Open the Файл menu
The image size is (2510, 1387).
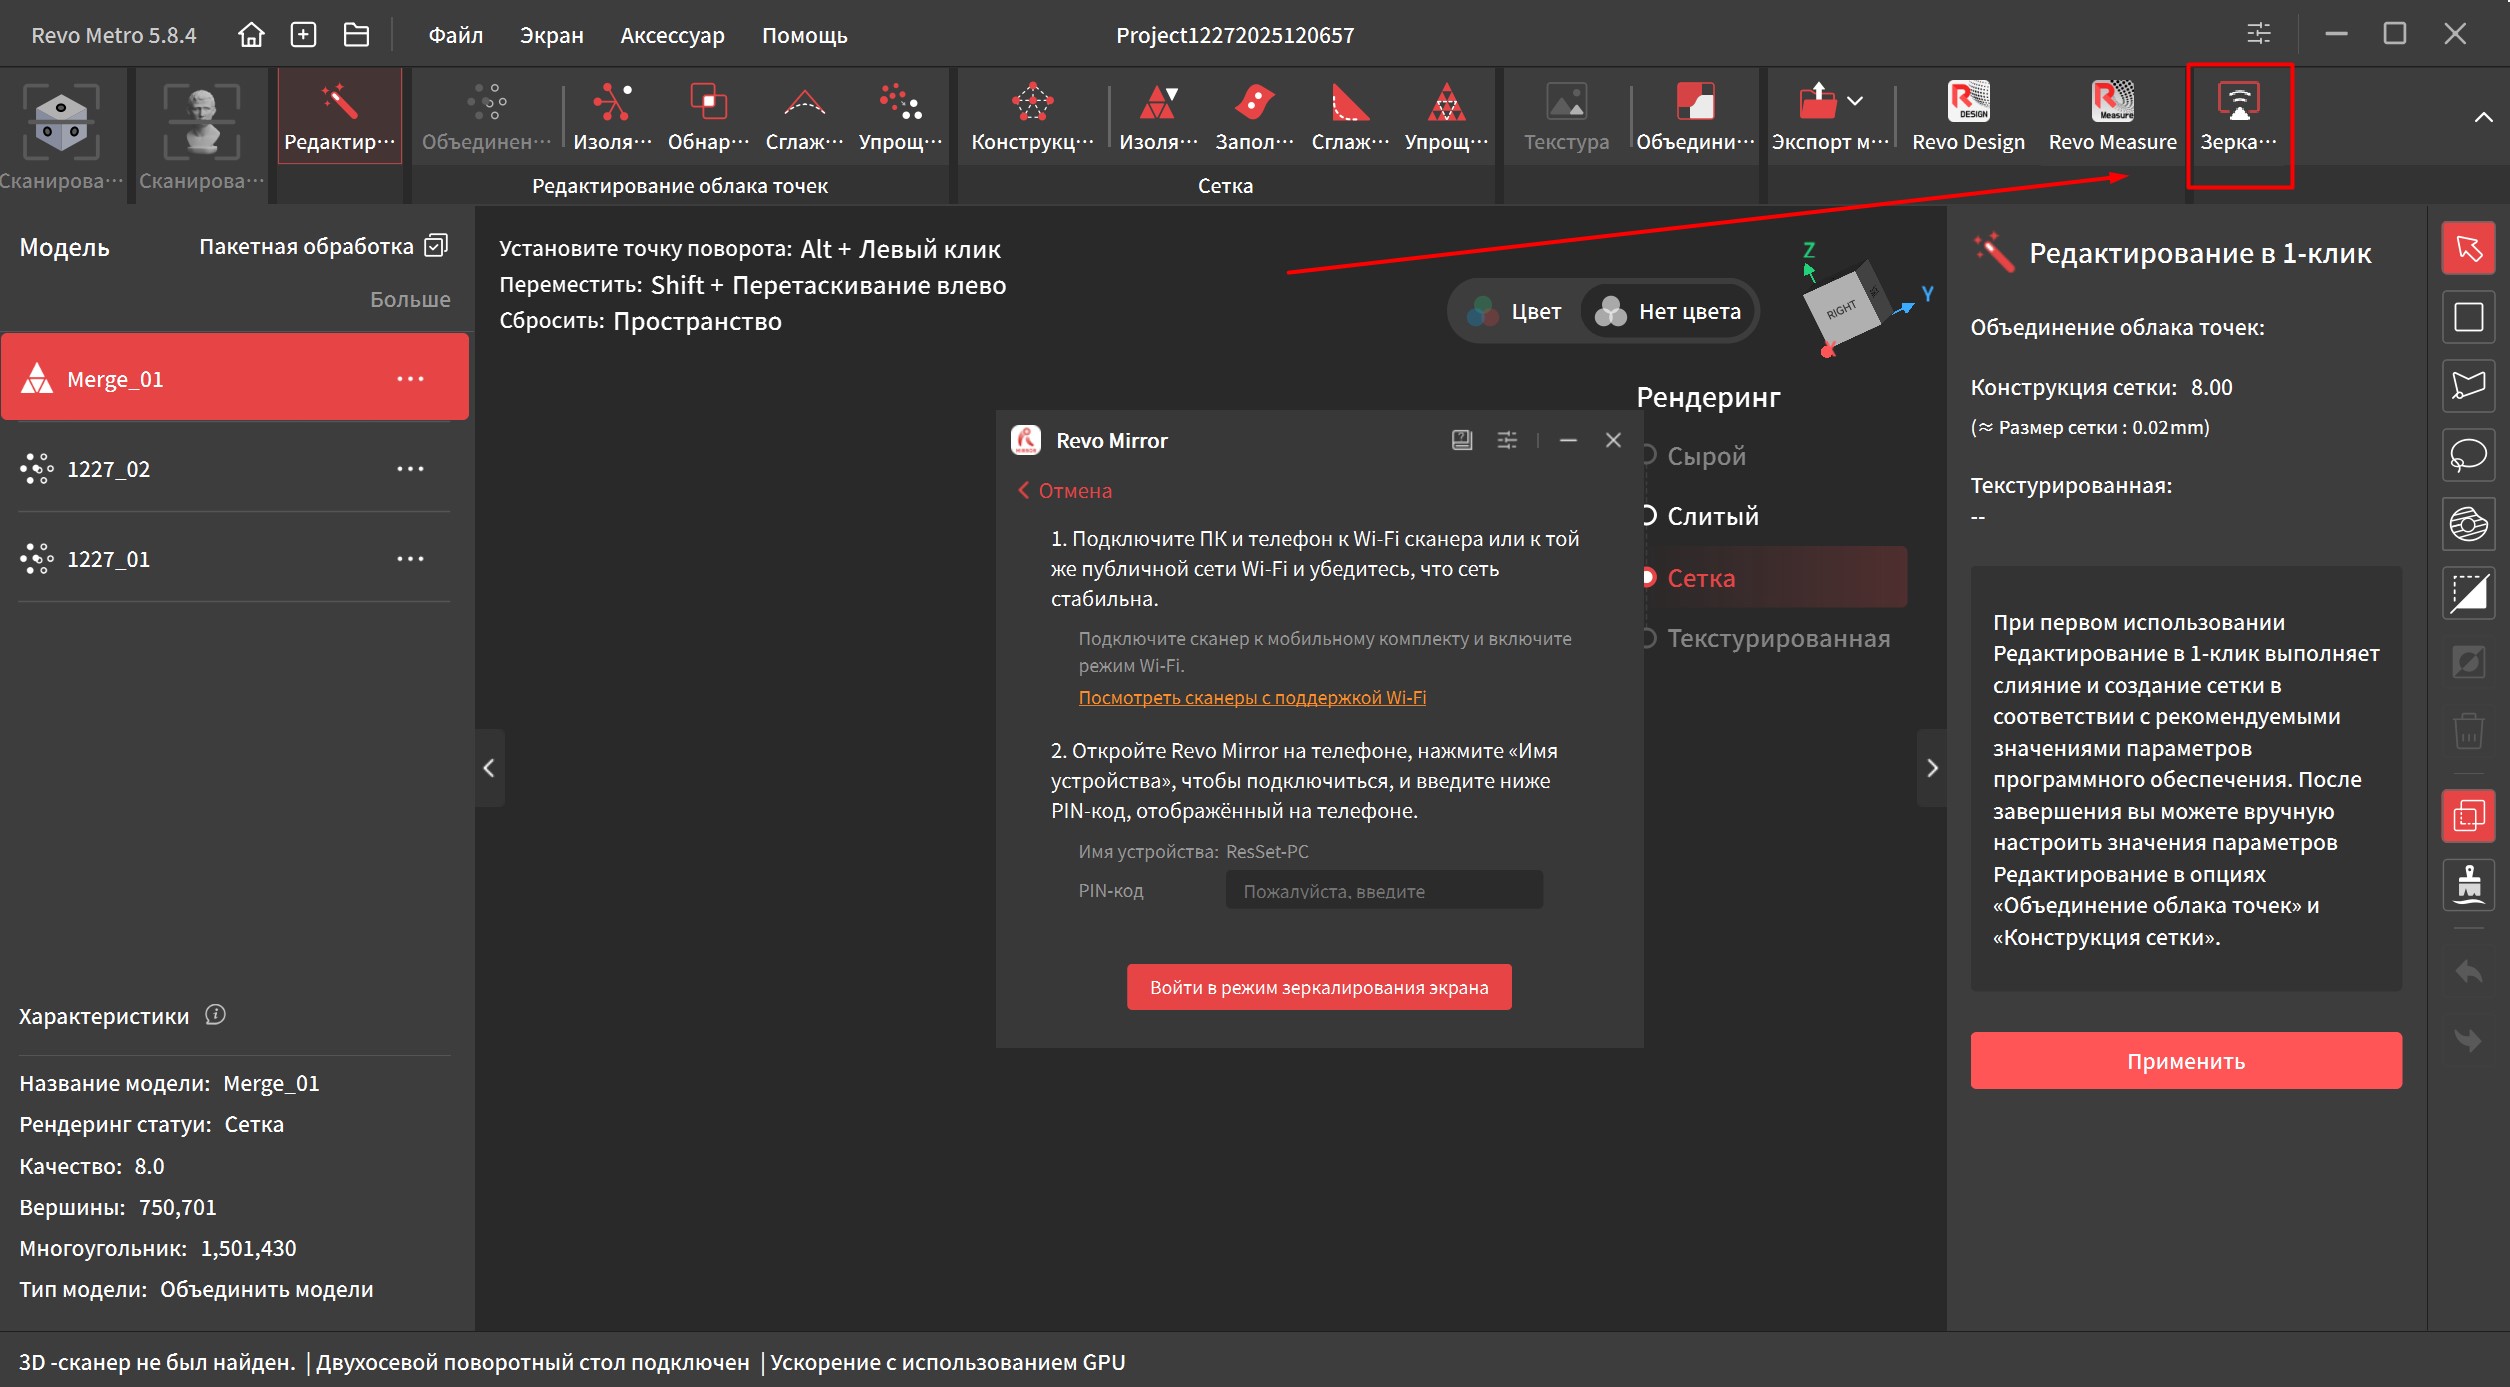coord(455,35)
